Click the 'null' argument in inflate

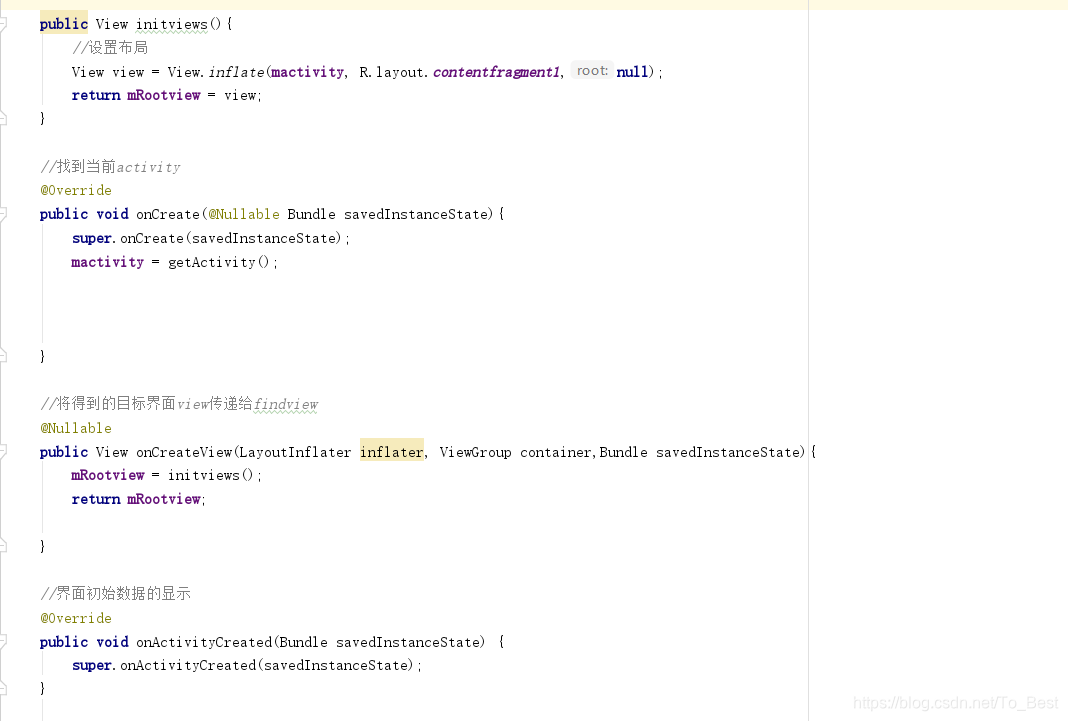click(632, 72)
